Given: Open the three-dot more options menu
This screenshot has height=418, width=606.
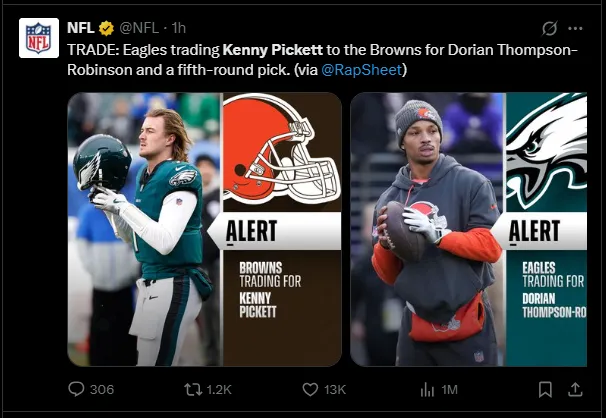Looking at the screenshot, I should pos(576,28).
